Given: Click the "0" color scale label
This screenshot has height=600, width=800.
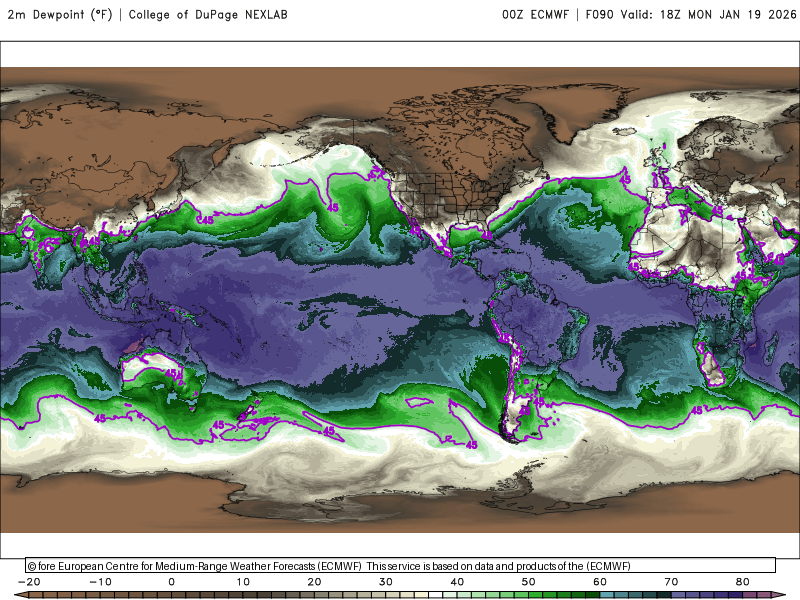Looking at the screenshot, I should pos(171,582).
